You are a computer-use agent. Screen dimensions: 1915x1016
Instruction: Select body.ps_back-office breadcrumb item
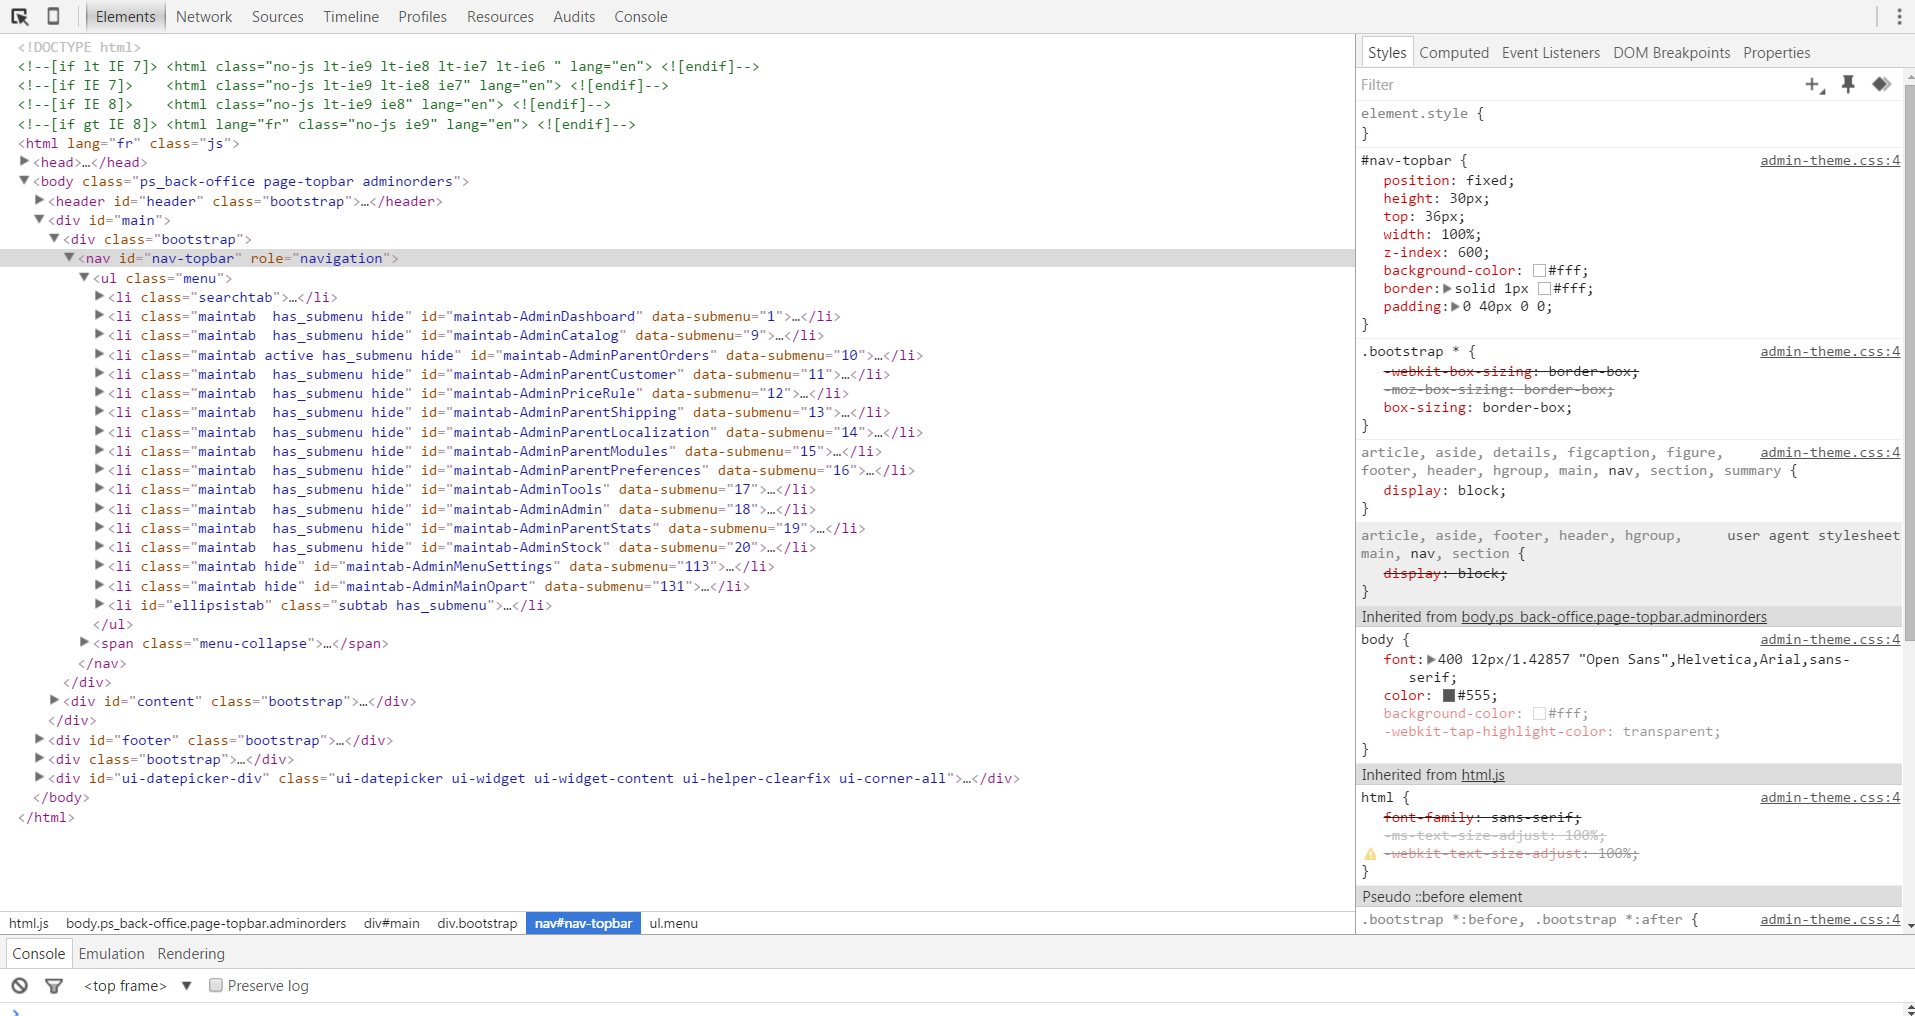pos(206,923)
